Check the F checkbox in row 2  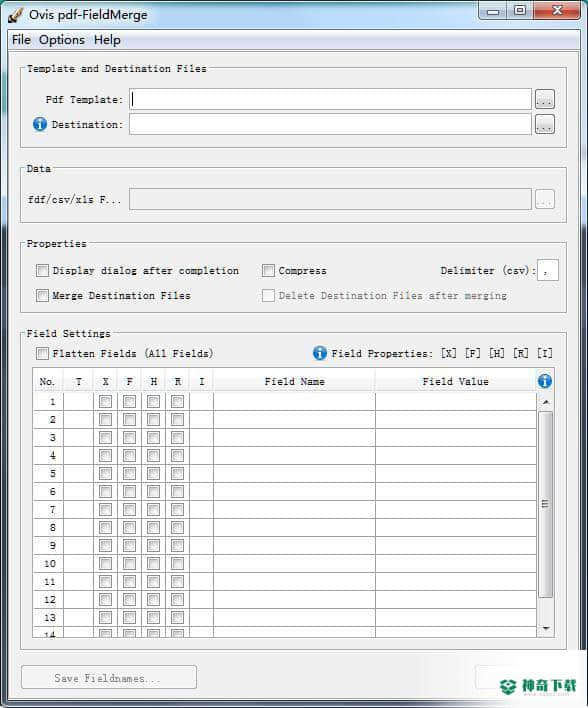129,419
